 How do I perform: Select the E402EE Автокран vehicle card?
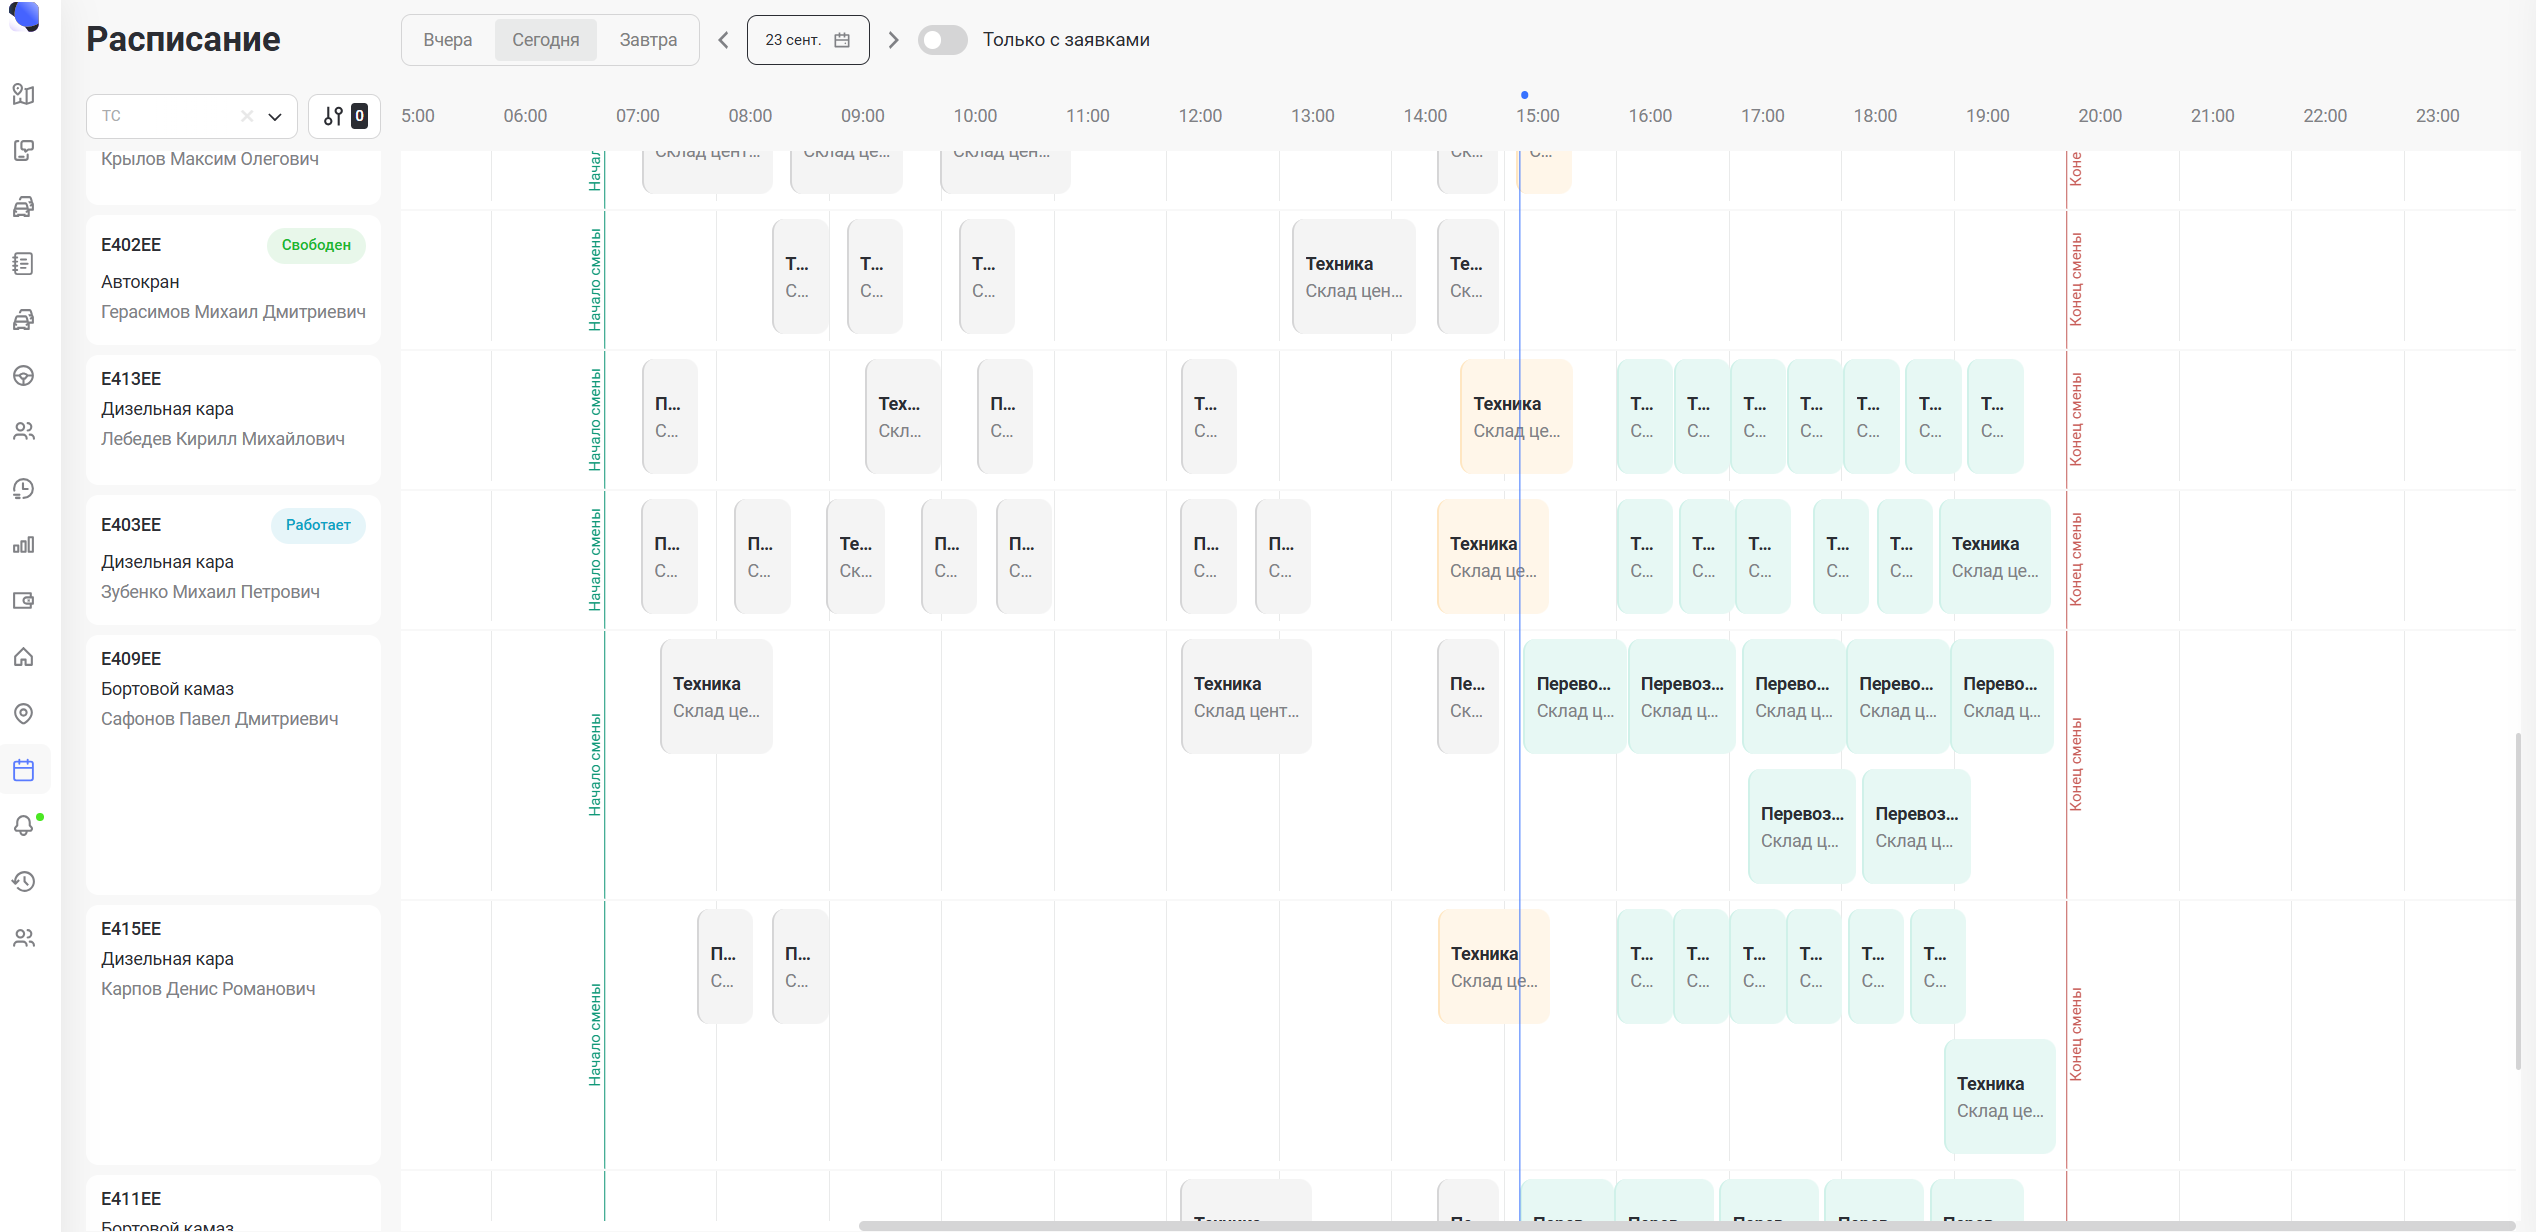(233, 279)
